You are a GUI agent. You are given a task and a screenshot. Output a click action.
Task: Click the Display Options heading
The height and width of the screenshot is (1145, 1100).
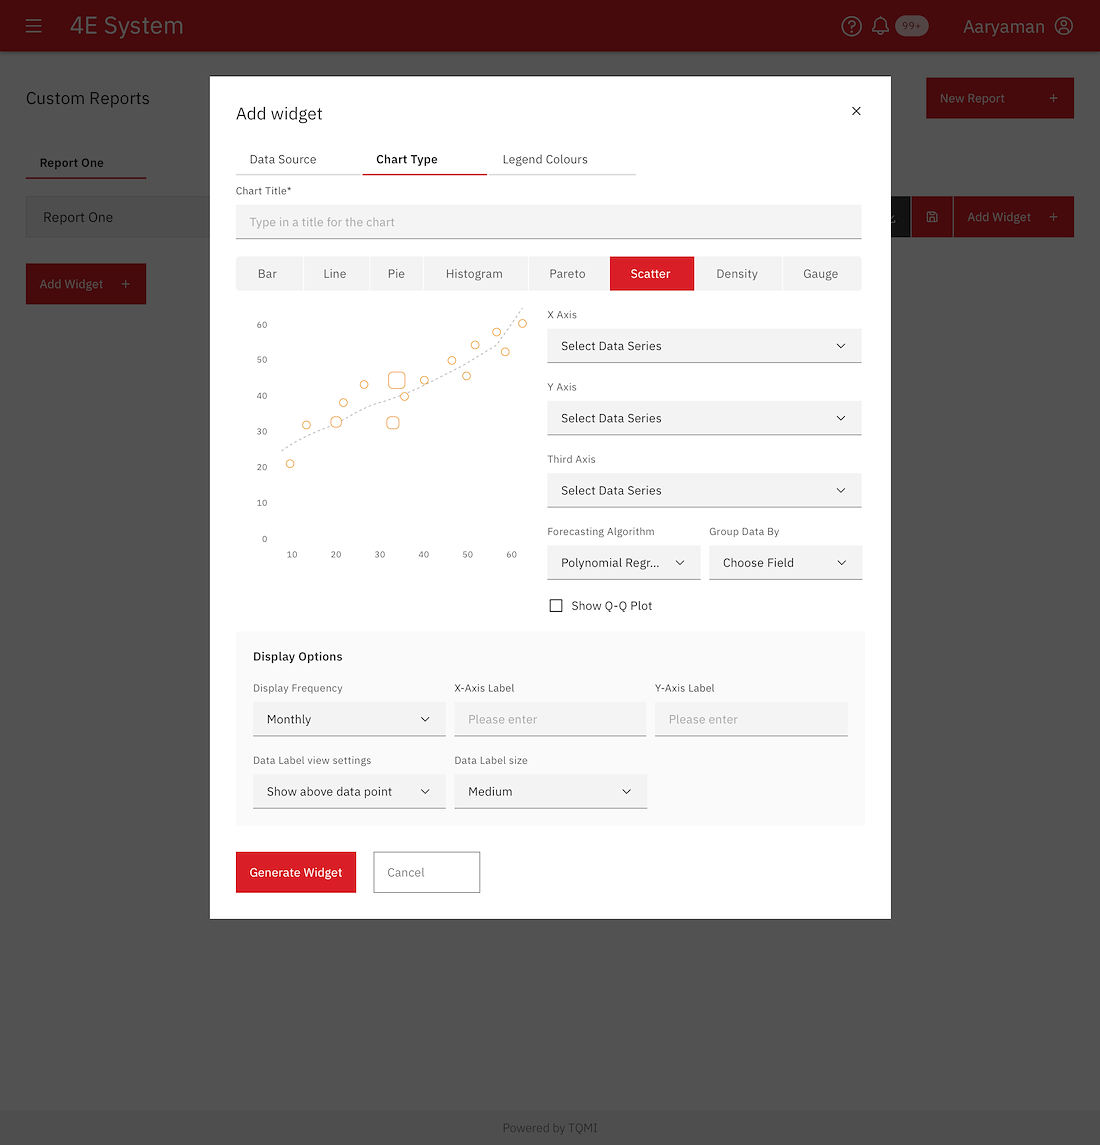(x=297, y=656)
